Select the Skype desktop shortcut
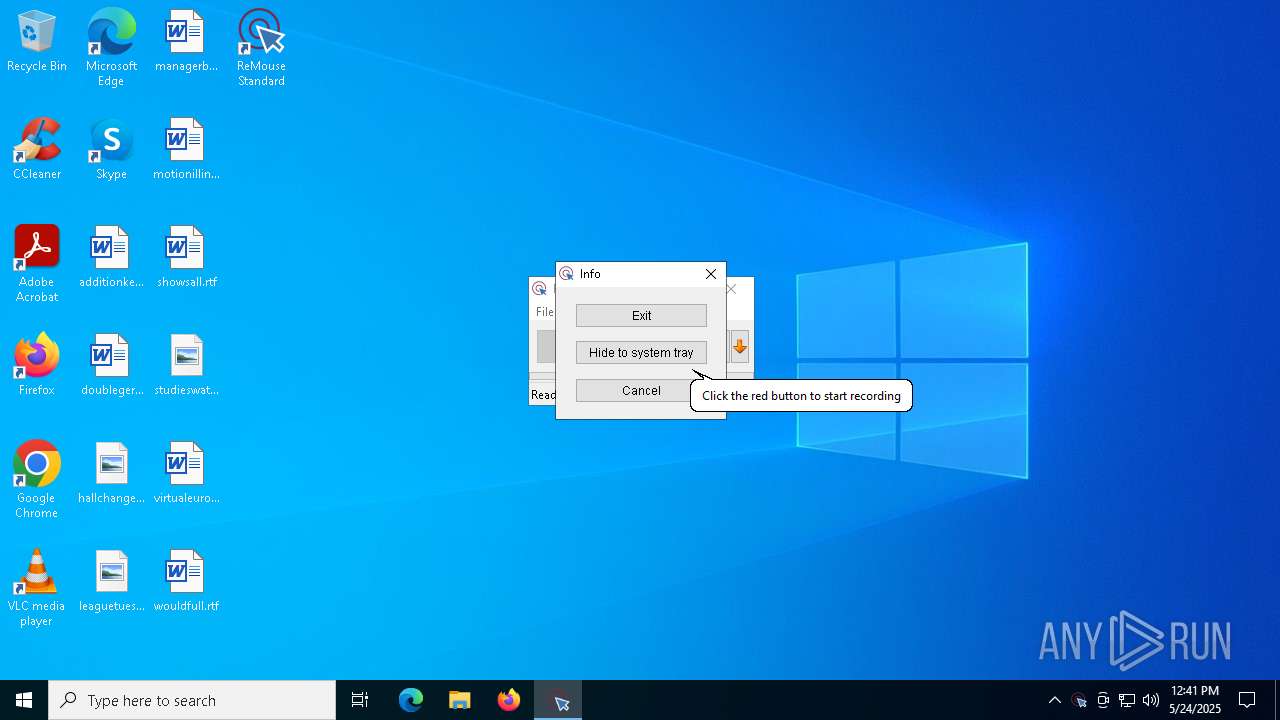 tap(111, 149)
